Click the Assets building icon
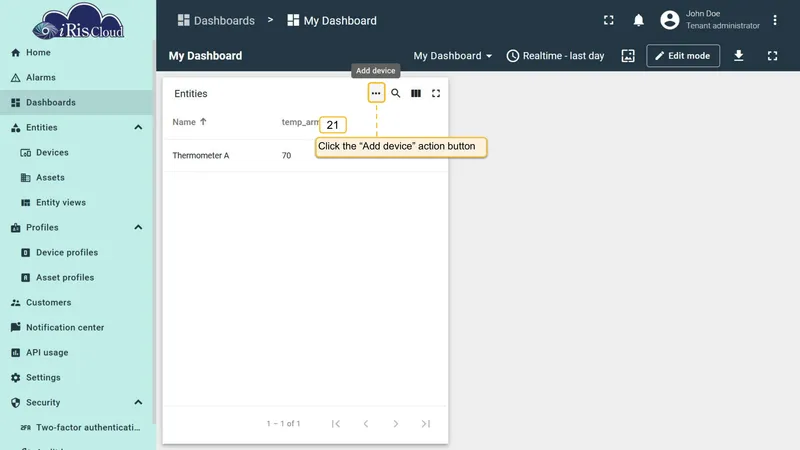The image size is (800, 450). pos(26,178)
